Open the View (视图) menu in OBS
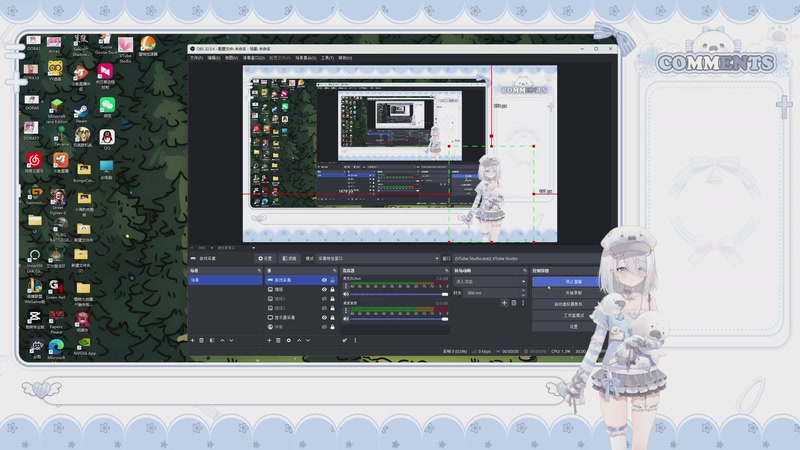 click(x=232, y=58)
